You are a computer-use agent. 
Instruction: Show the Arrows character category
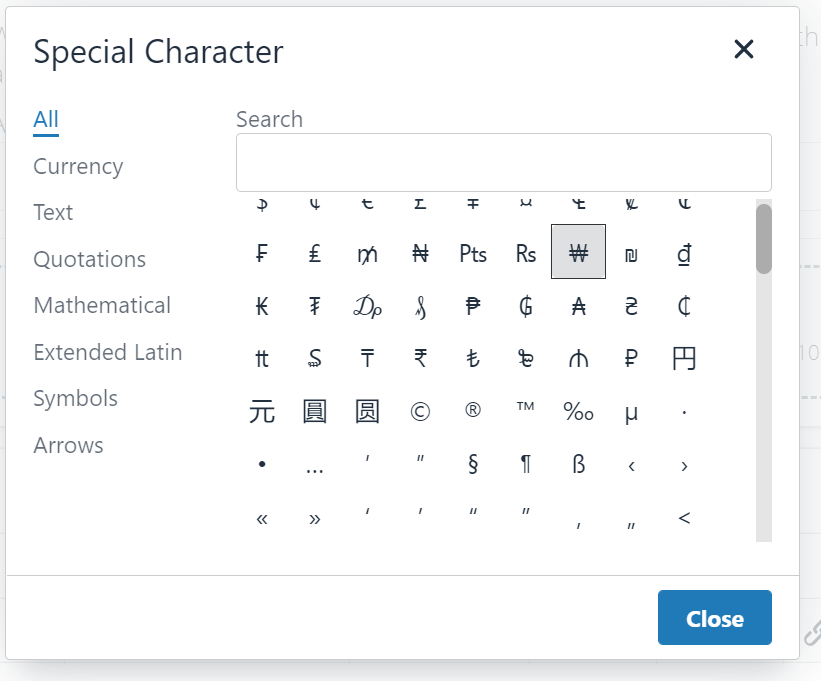tap(68, 445)
